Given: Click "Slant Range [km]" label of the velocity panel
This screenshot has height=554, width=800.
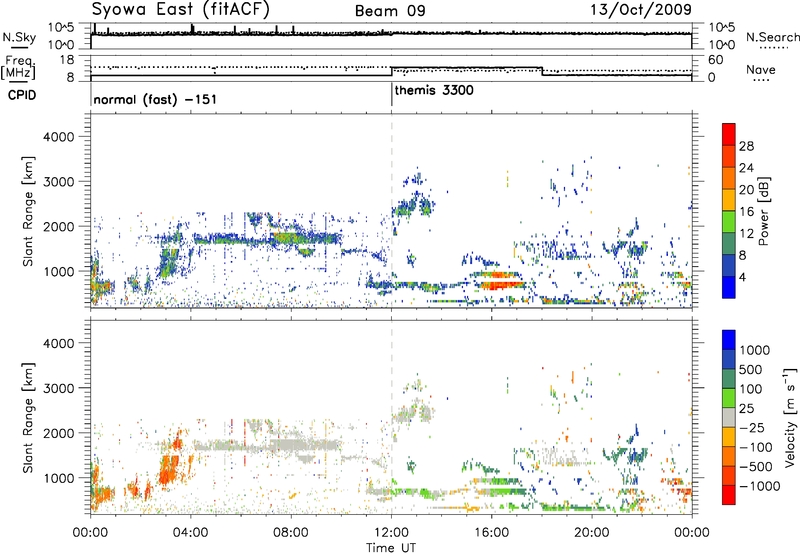Looking at the screenshot, I should point(28,417).
